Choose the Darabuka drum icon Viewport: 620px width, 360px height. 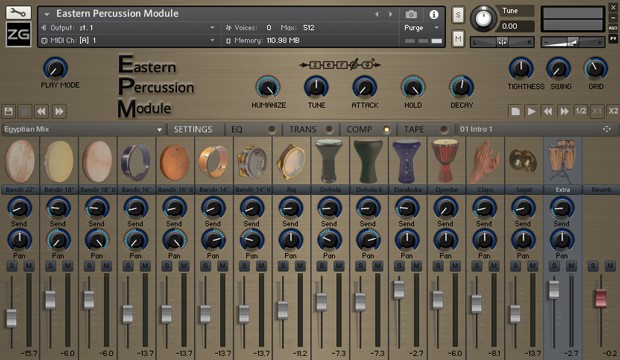[407, 161]
